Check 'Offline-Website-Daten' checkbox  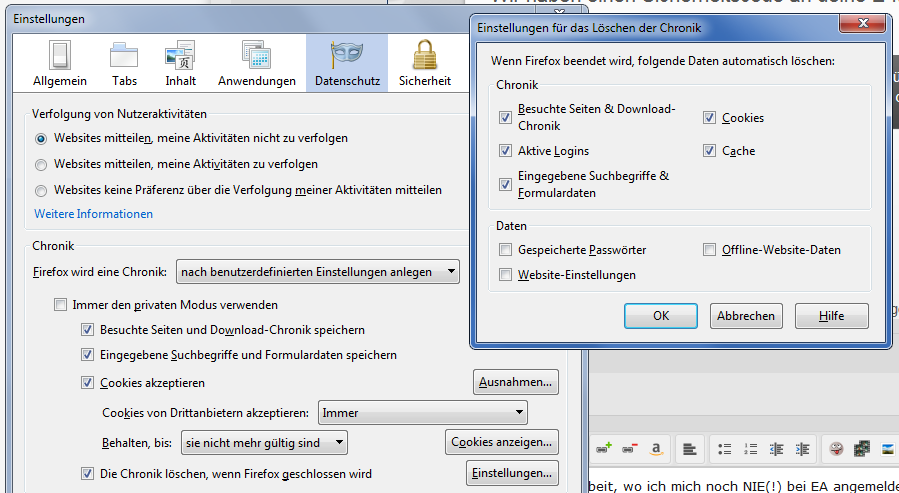click(x=709, y=250)
